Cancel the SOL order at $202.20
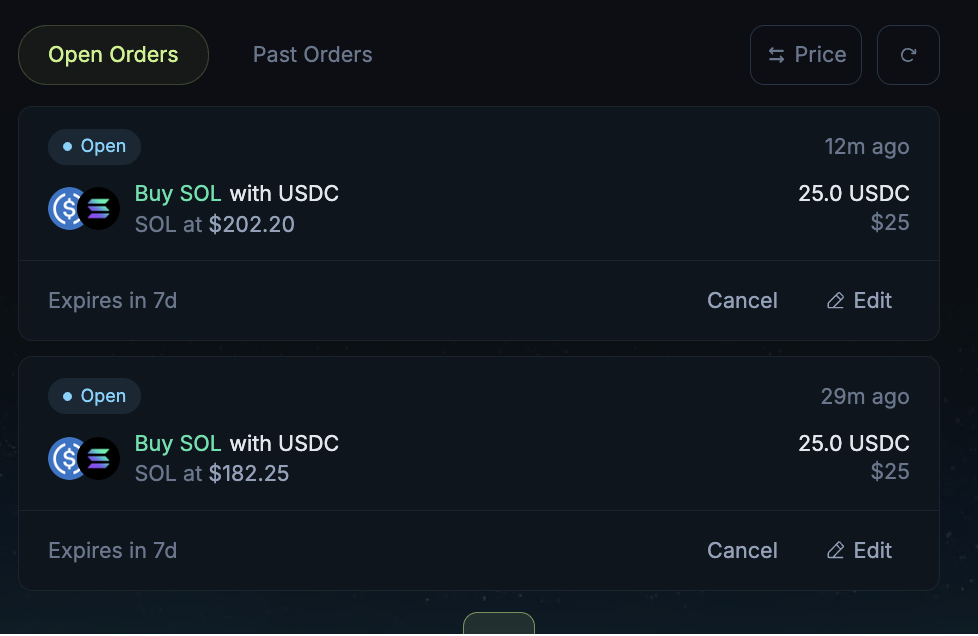The image size is (978, 636). [742, 301]
